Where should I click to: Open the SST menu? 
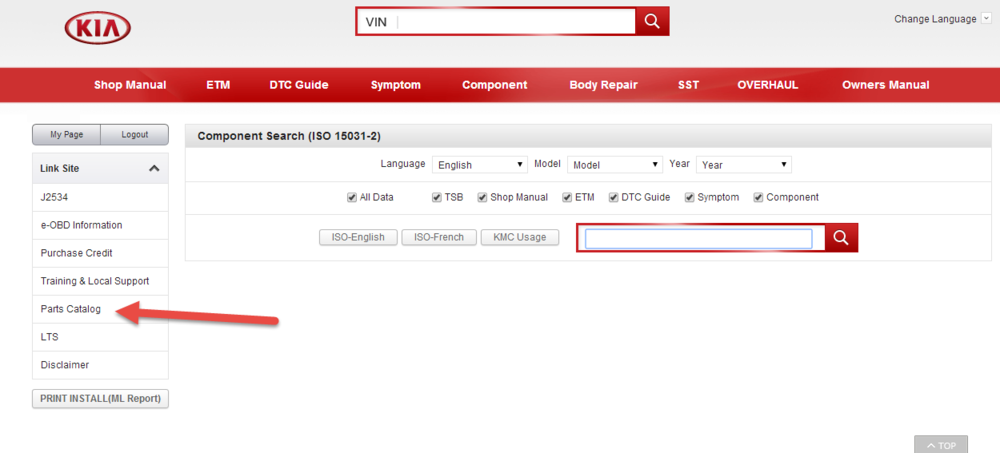[688, 85]
